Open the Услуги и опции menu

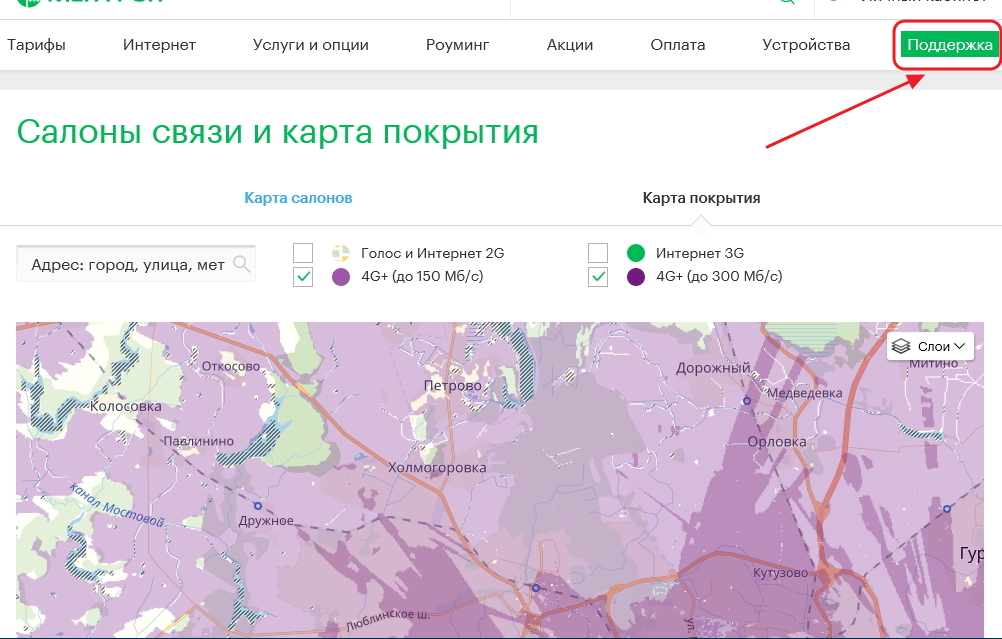pyautogui.click(x=308, y=44)
